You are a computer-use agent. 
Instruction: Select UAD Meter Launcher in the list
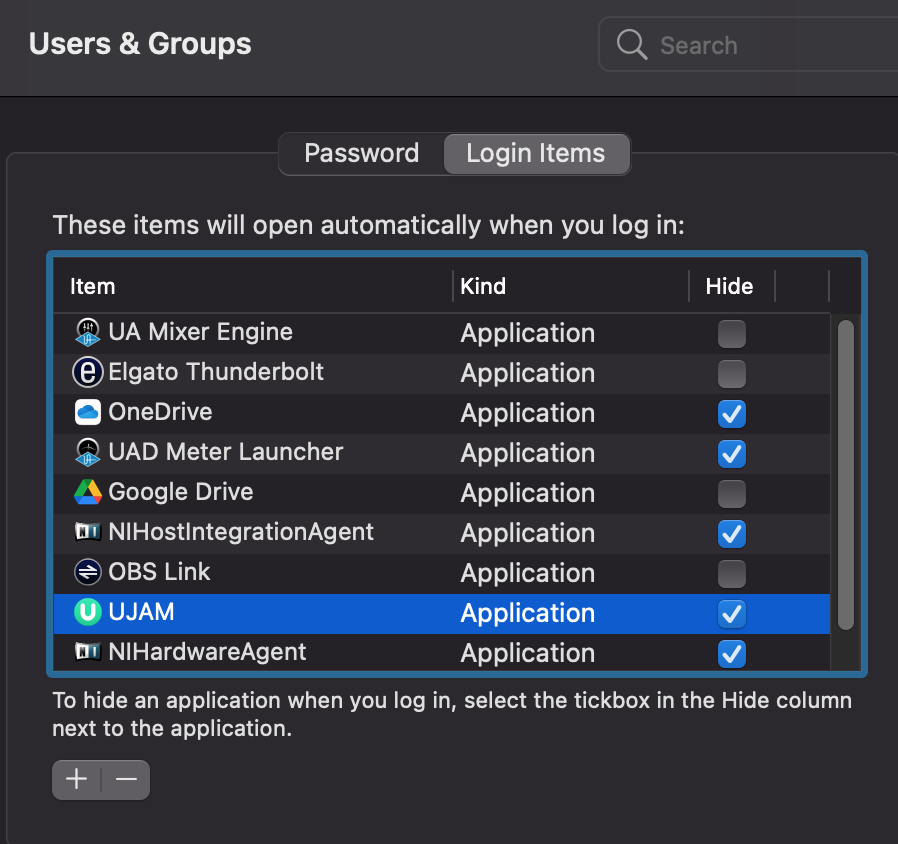[x=226, y=452]
